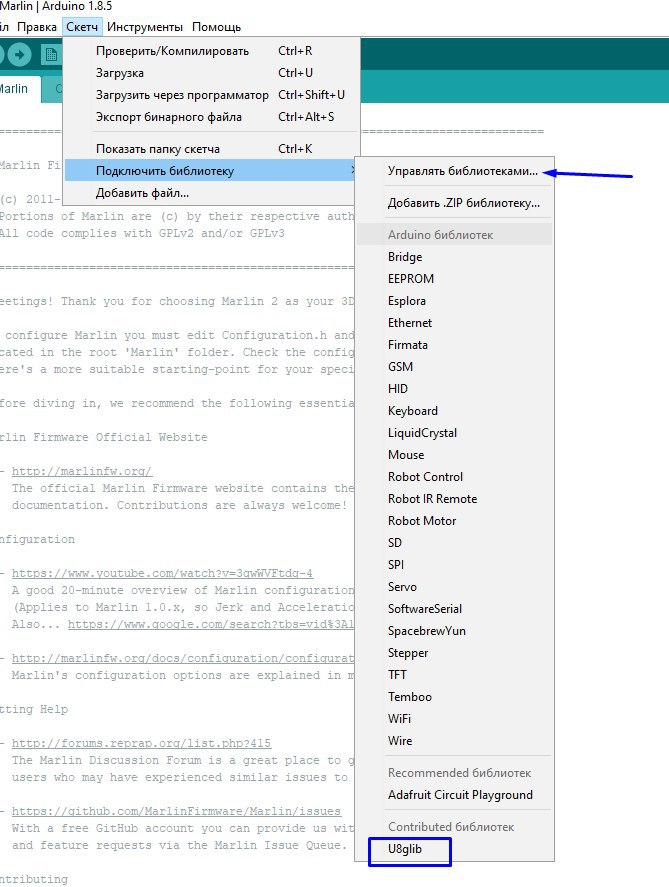Include the LiquidCrystal library

tap(455, 433)
